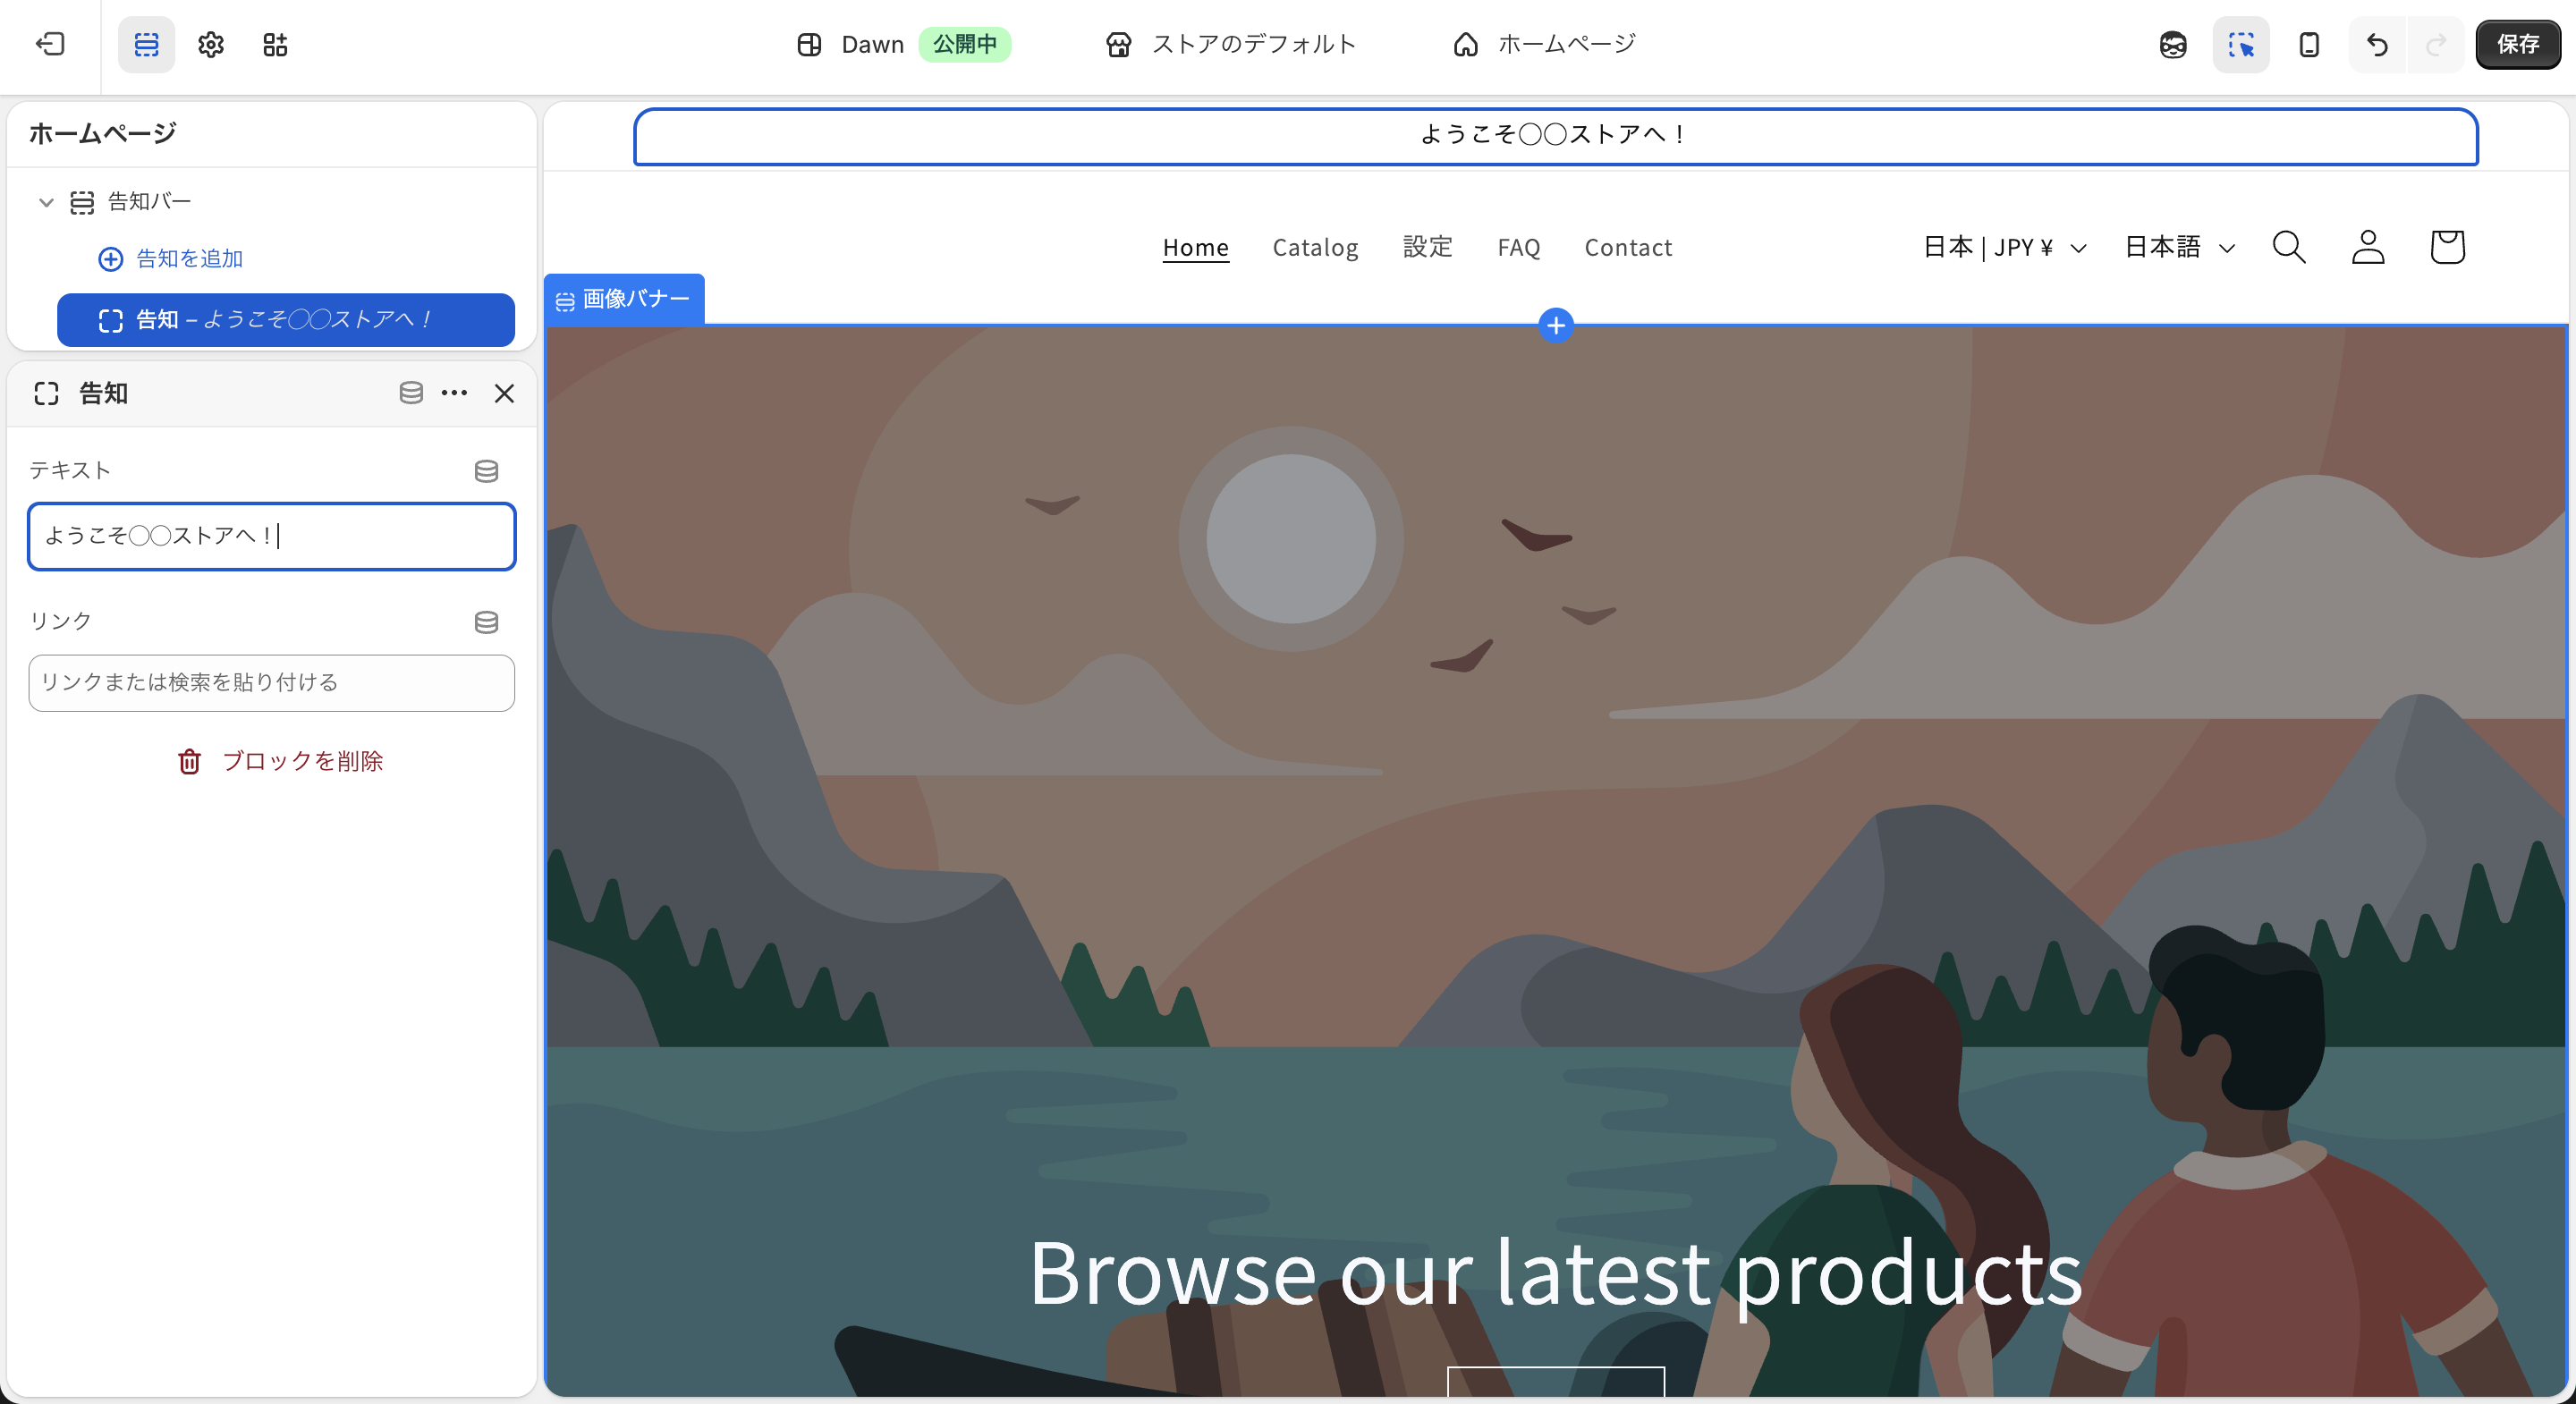Open the account icon in store preview
Screen dimensions: 2576x1404
click(x=2368, y=247)
